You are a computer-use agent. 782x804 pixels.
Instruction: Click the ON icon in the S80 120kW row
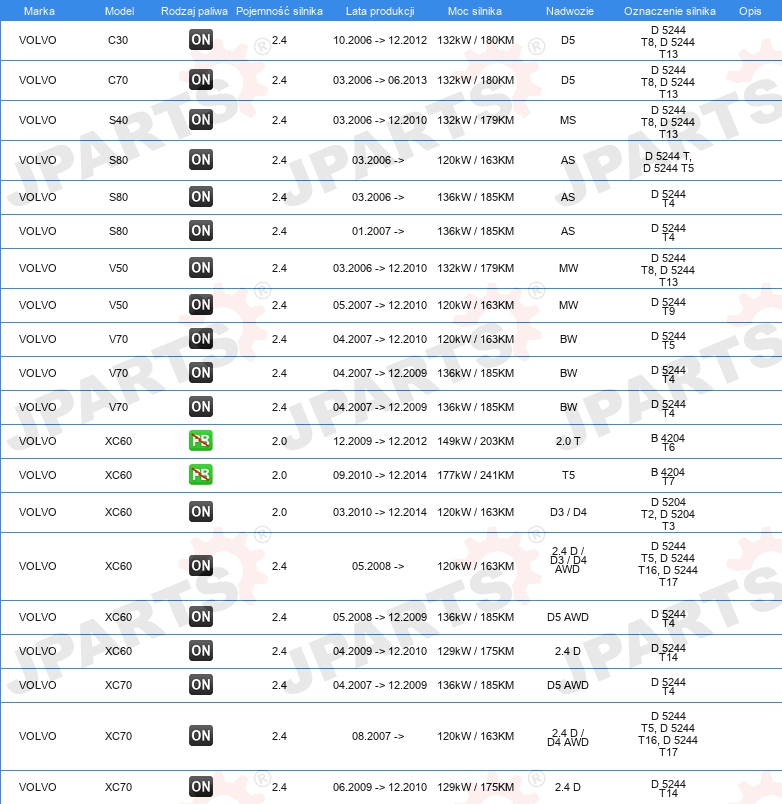coord(200,160)
